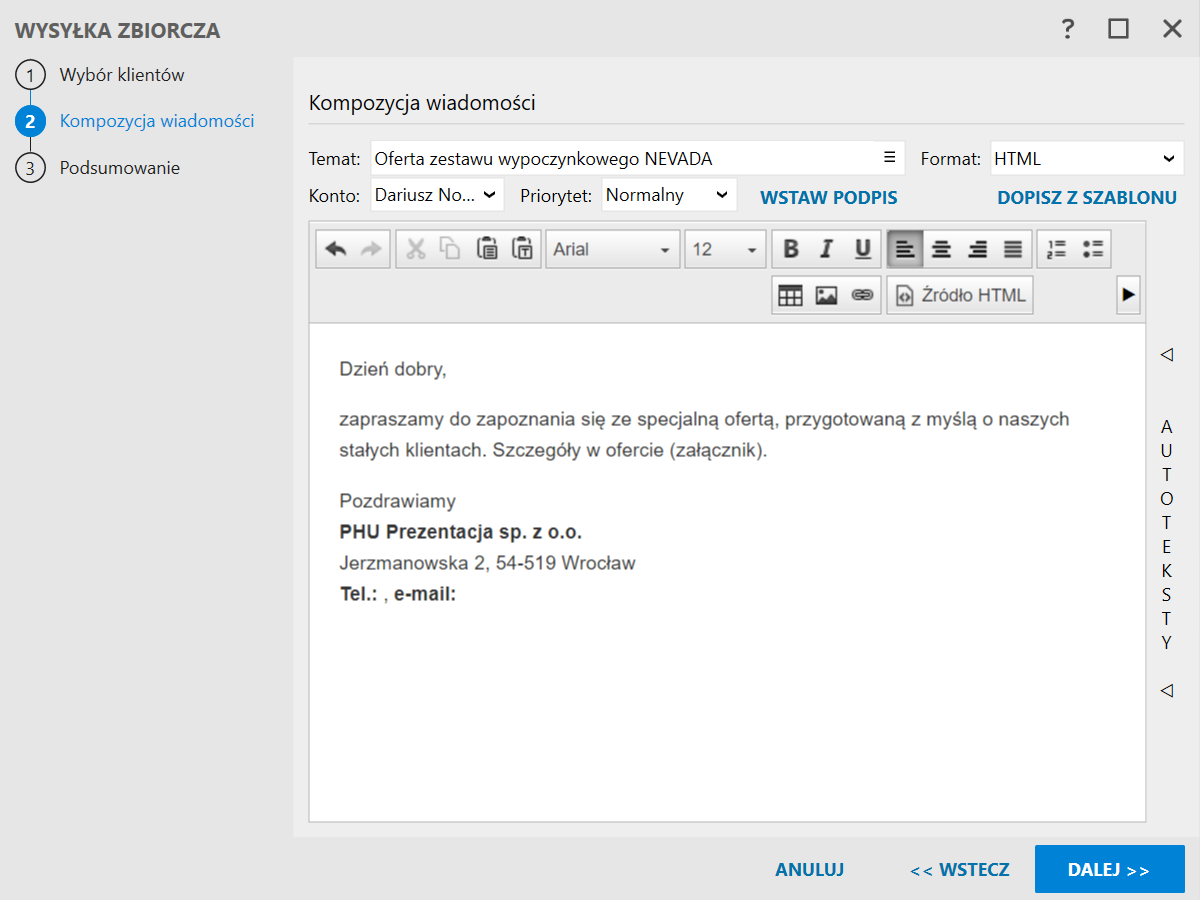Maximize the Wysyłka zbiorcza window
Screen dimensions: 1200x900
click(1118, 29)
